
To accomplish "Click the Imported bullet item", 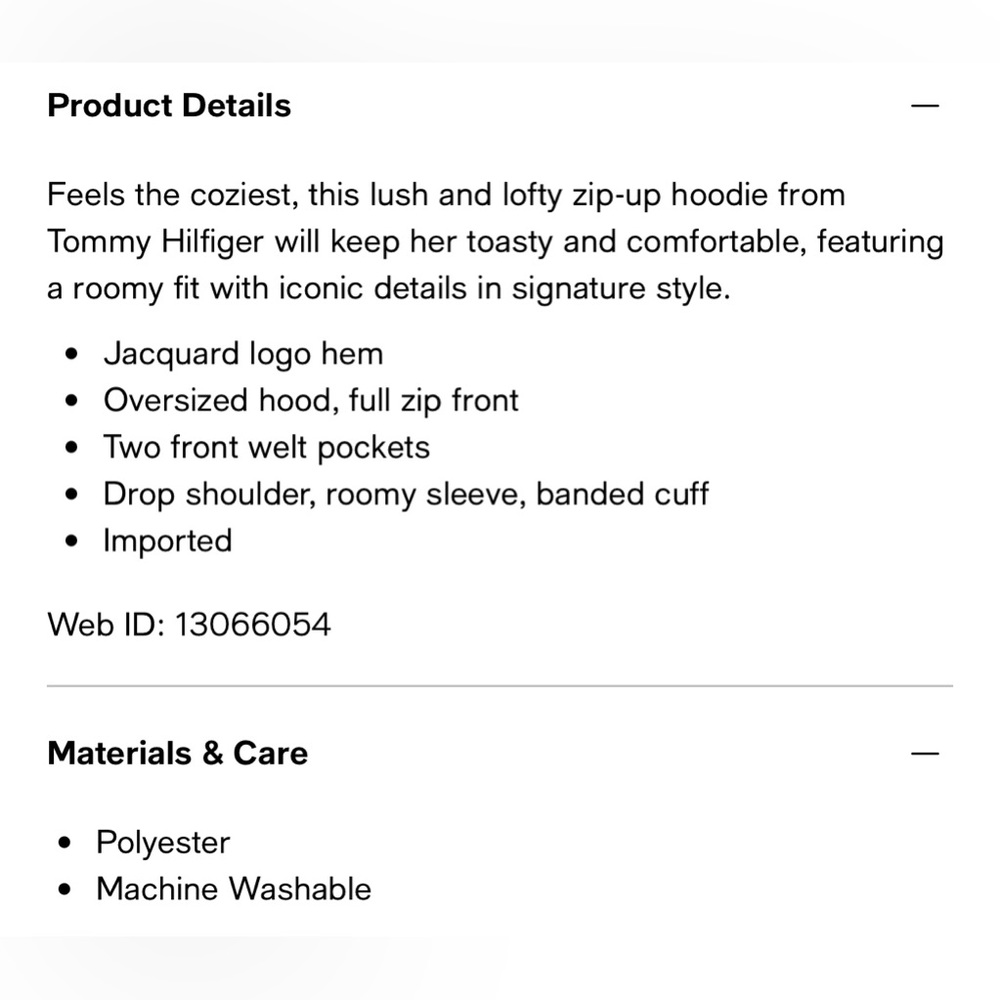I will (x=167, y=541).
